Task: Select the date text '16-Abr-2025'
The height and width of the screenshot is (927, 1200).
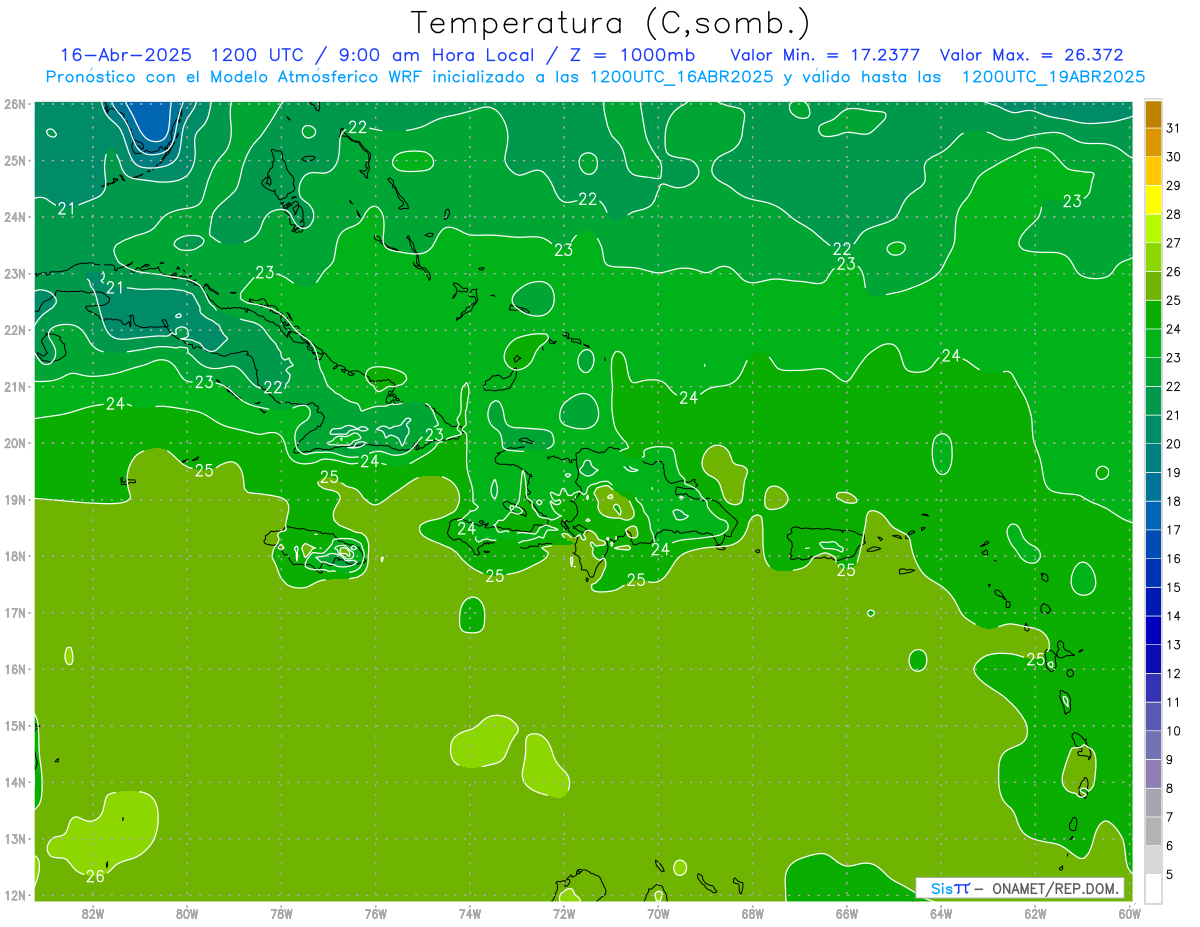Action: (125, 55)
